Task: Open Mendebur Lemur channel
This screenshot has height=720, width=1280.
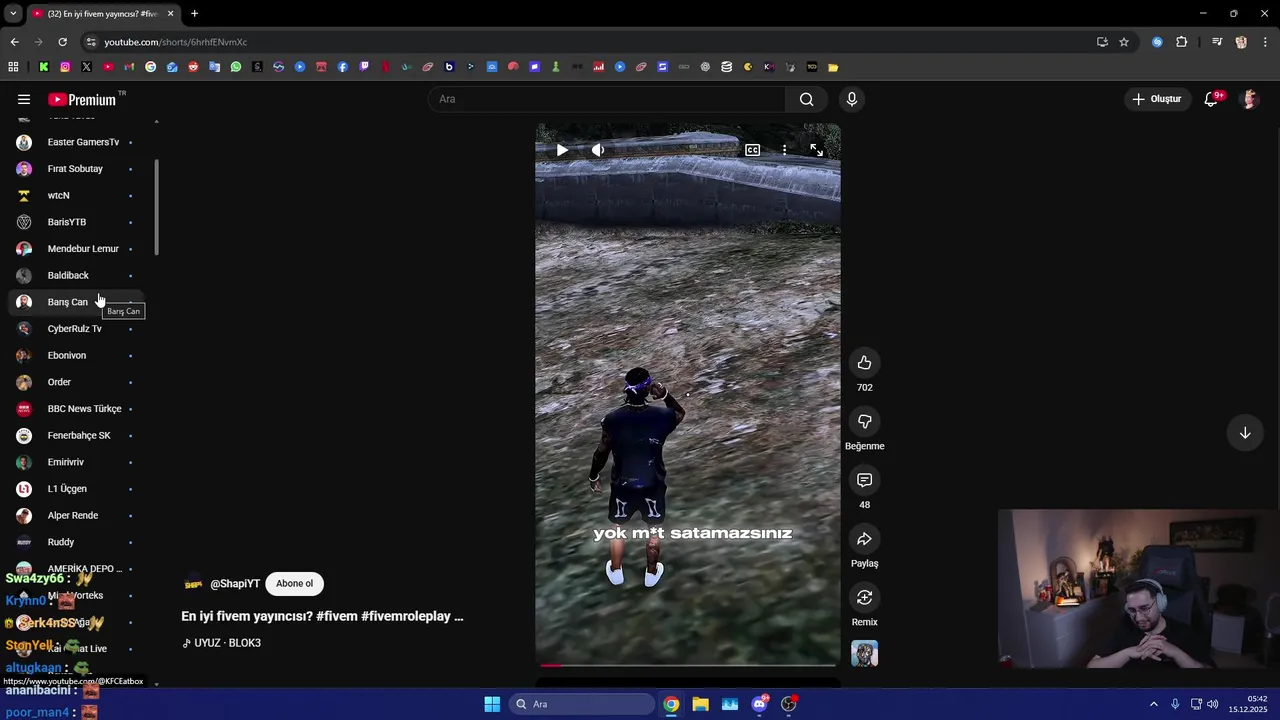Action: click(x=78, y=249)
